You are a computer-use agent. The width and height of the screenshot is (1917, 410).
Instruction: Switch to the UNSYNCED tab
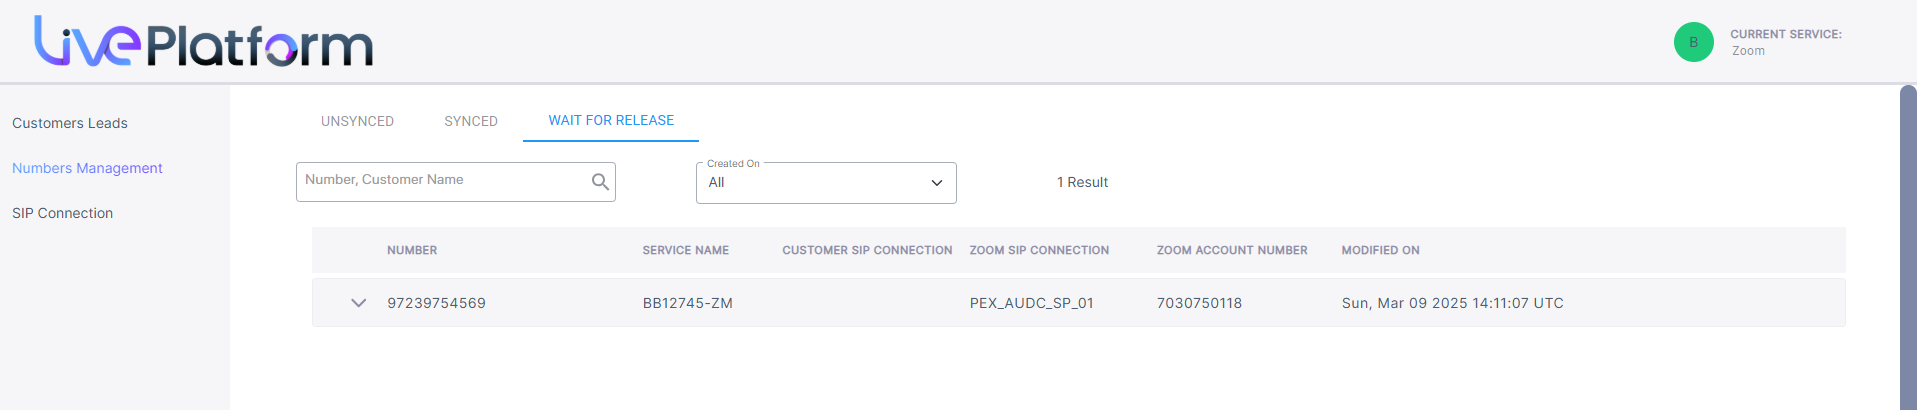click(x=357, y=121)
